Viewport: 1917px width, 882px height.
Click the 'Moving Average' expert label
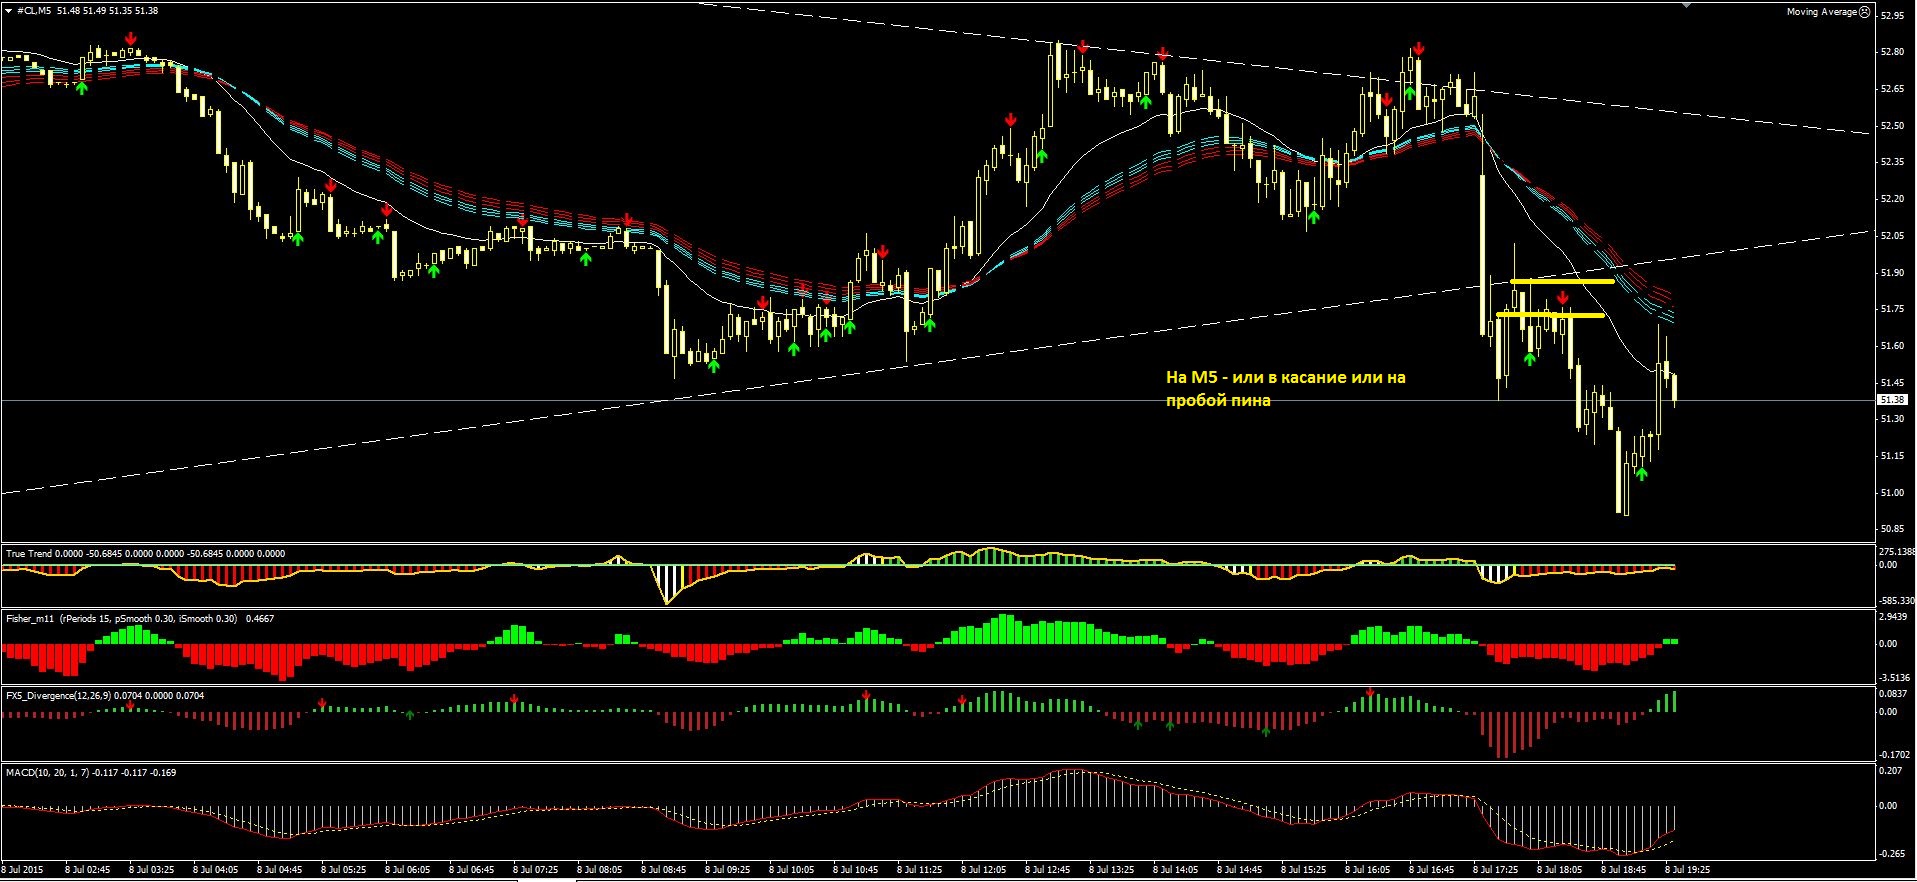point(1821,12)
